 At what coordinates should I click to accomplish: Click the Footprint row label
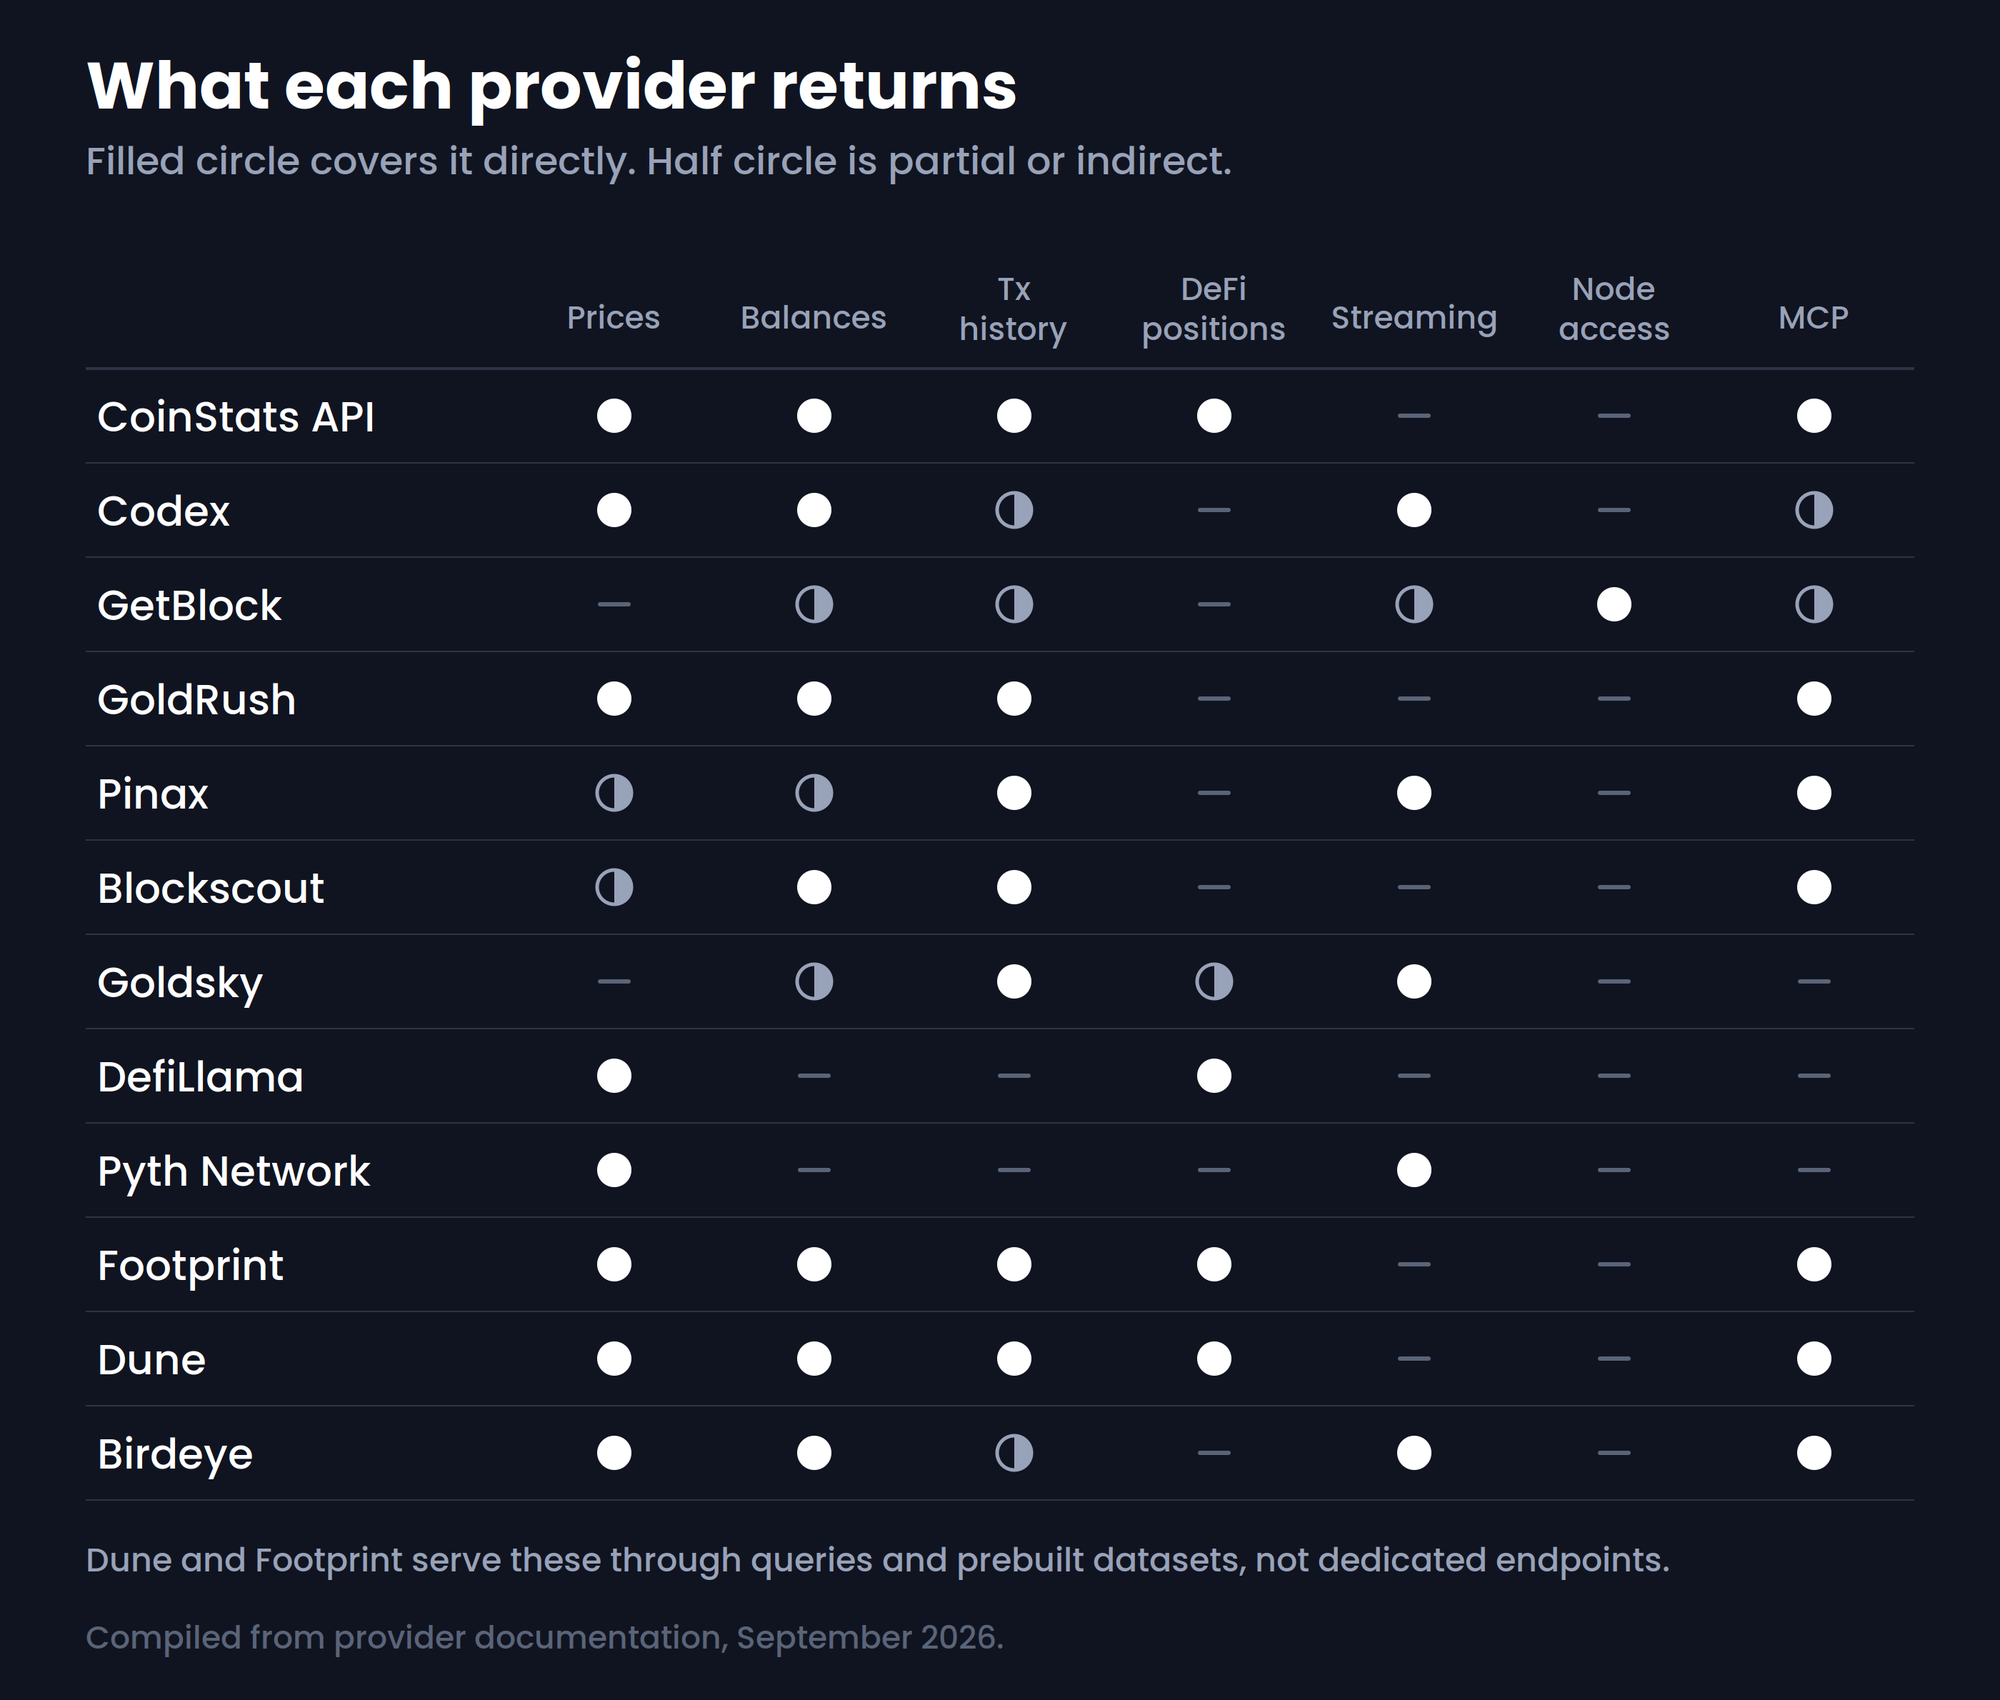click(x=190, y=1266)
